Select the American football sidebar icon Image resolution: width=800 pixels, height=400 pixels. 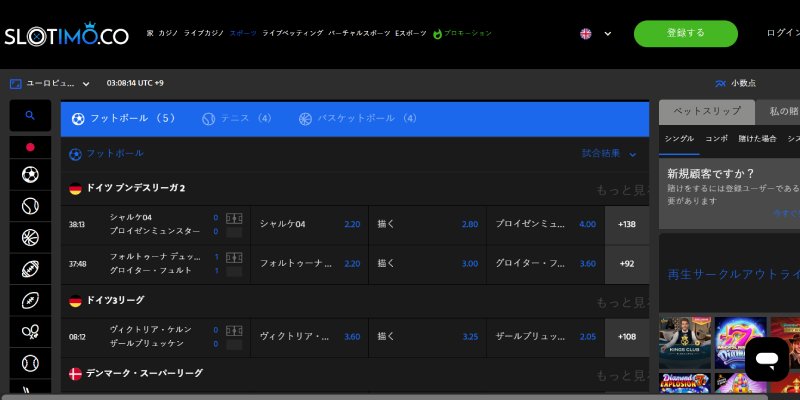[x=30, y=269]
